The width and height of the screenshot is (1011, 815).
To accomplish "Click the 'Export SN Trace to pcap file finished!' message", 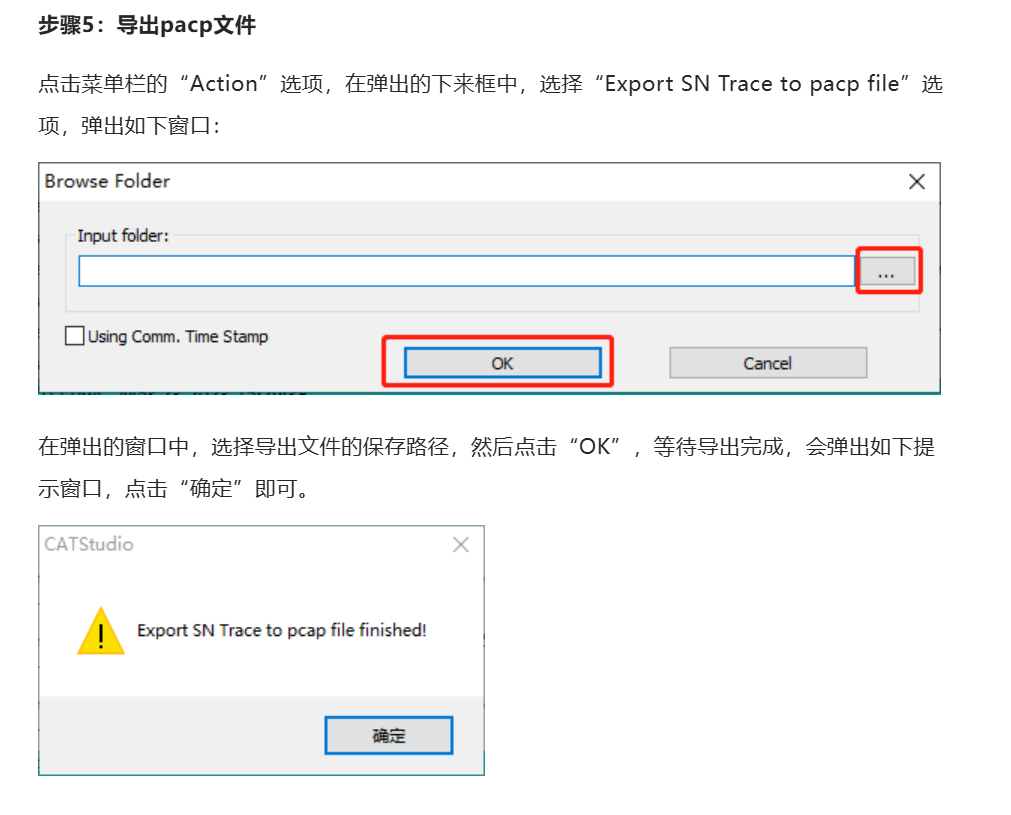I will pos(282,630).
